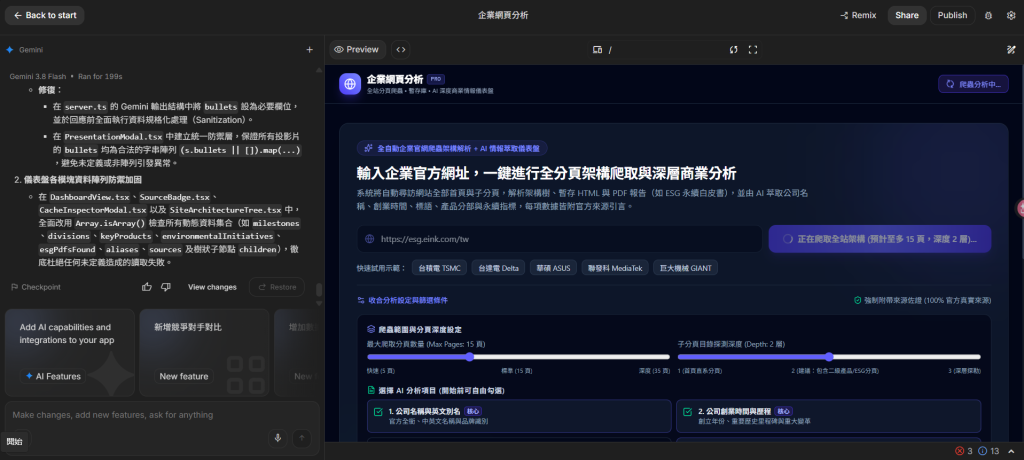
Task: Select the 新增競爭對手對比 New feature card
Action: pyautogui.click(x=204, y=353)
